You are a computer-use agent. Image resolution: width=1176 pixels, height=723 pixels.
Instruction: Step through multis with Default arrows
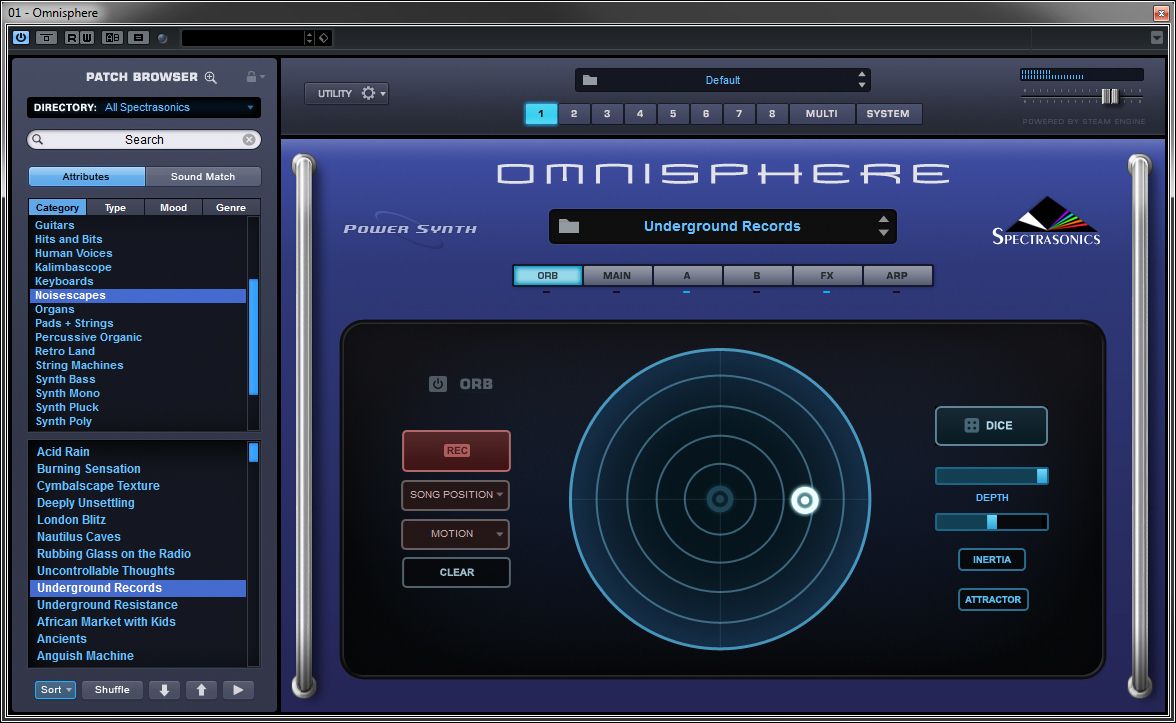tap(862, 80)
